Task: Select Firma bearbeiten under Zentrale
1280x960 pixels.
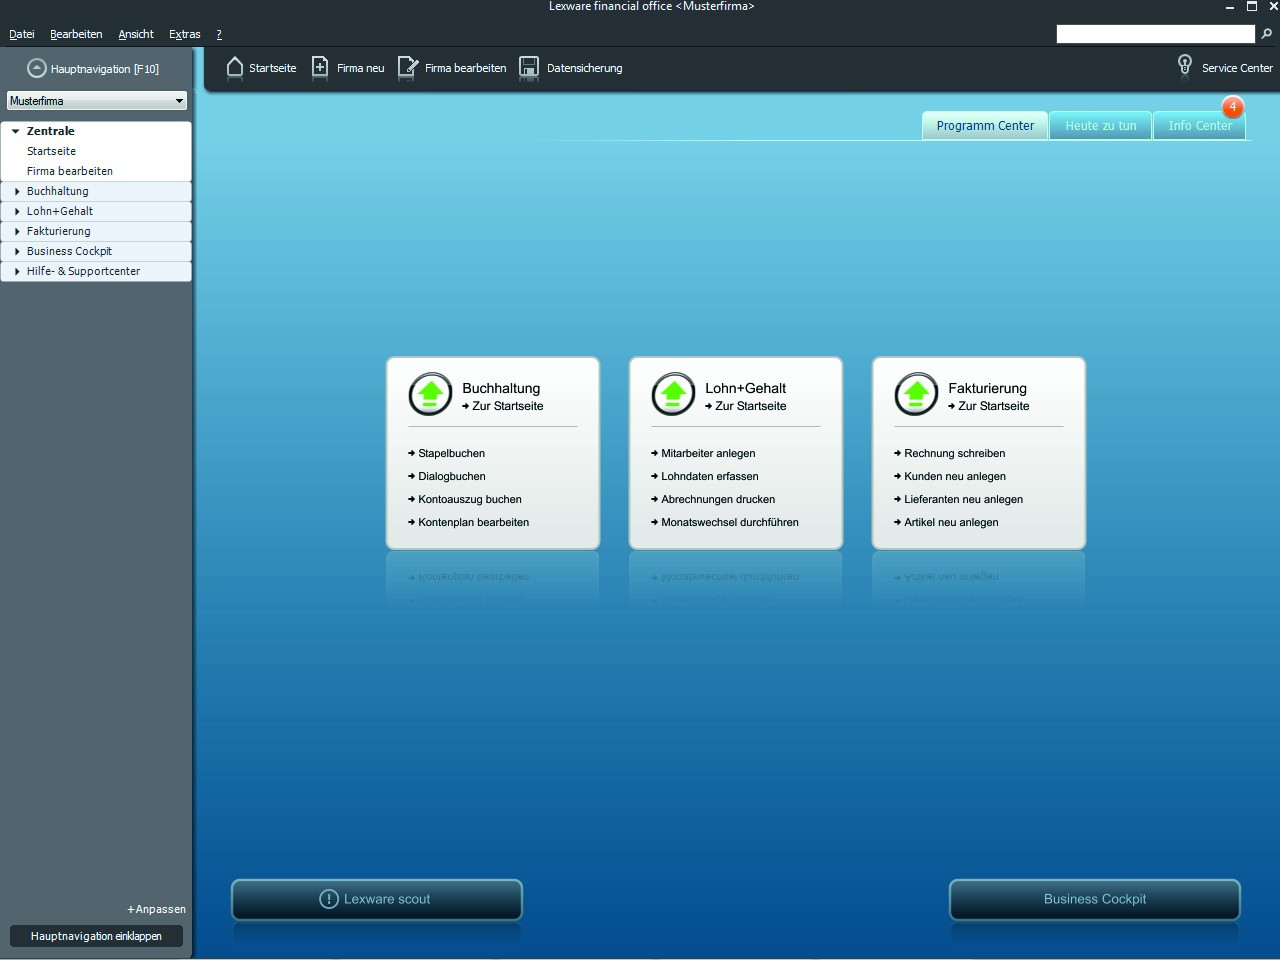Action: [70, 171]
